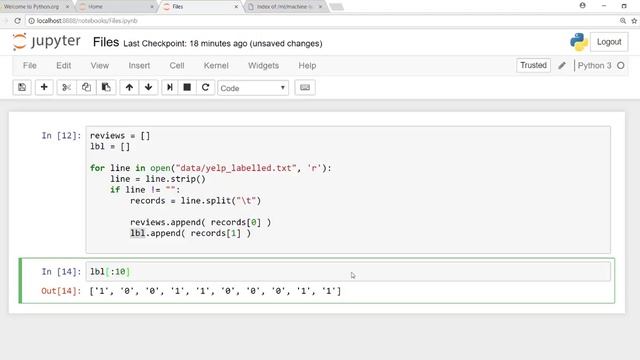Insert cell below with plus icon

(44, 87)
